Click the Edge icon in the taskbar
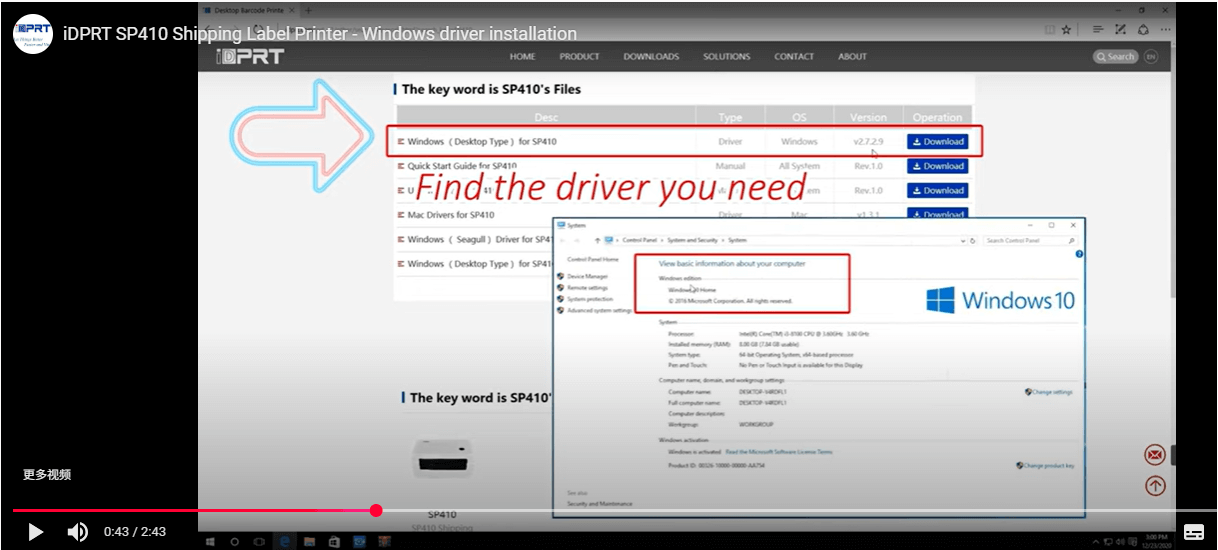The height and width of the screenshot is (550, 1218). coord(285,542)
